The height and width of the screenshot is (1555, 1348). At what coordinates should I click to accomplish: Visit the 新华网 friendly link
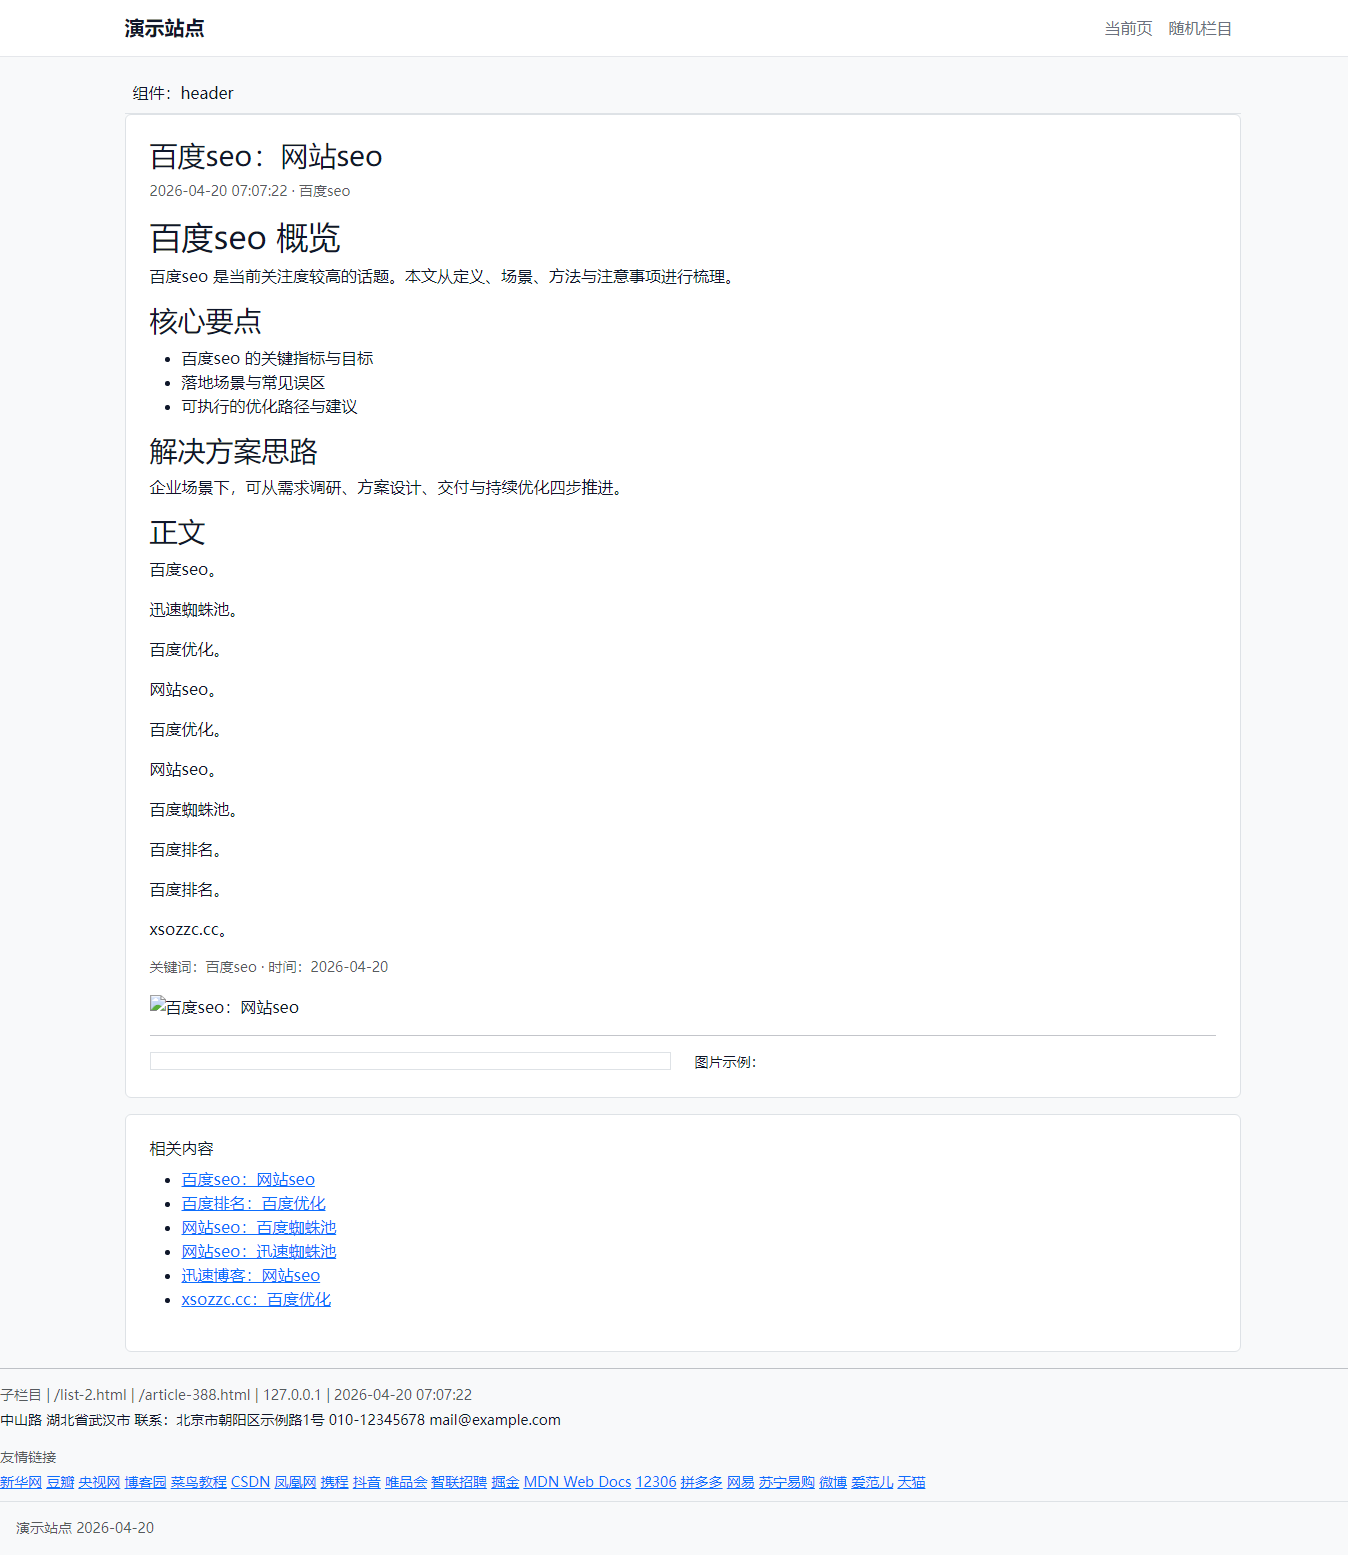tap(21, 1482)
